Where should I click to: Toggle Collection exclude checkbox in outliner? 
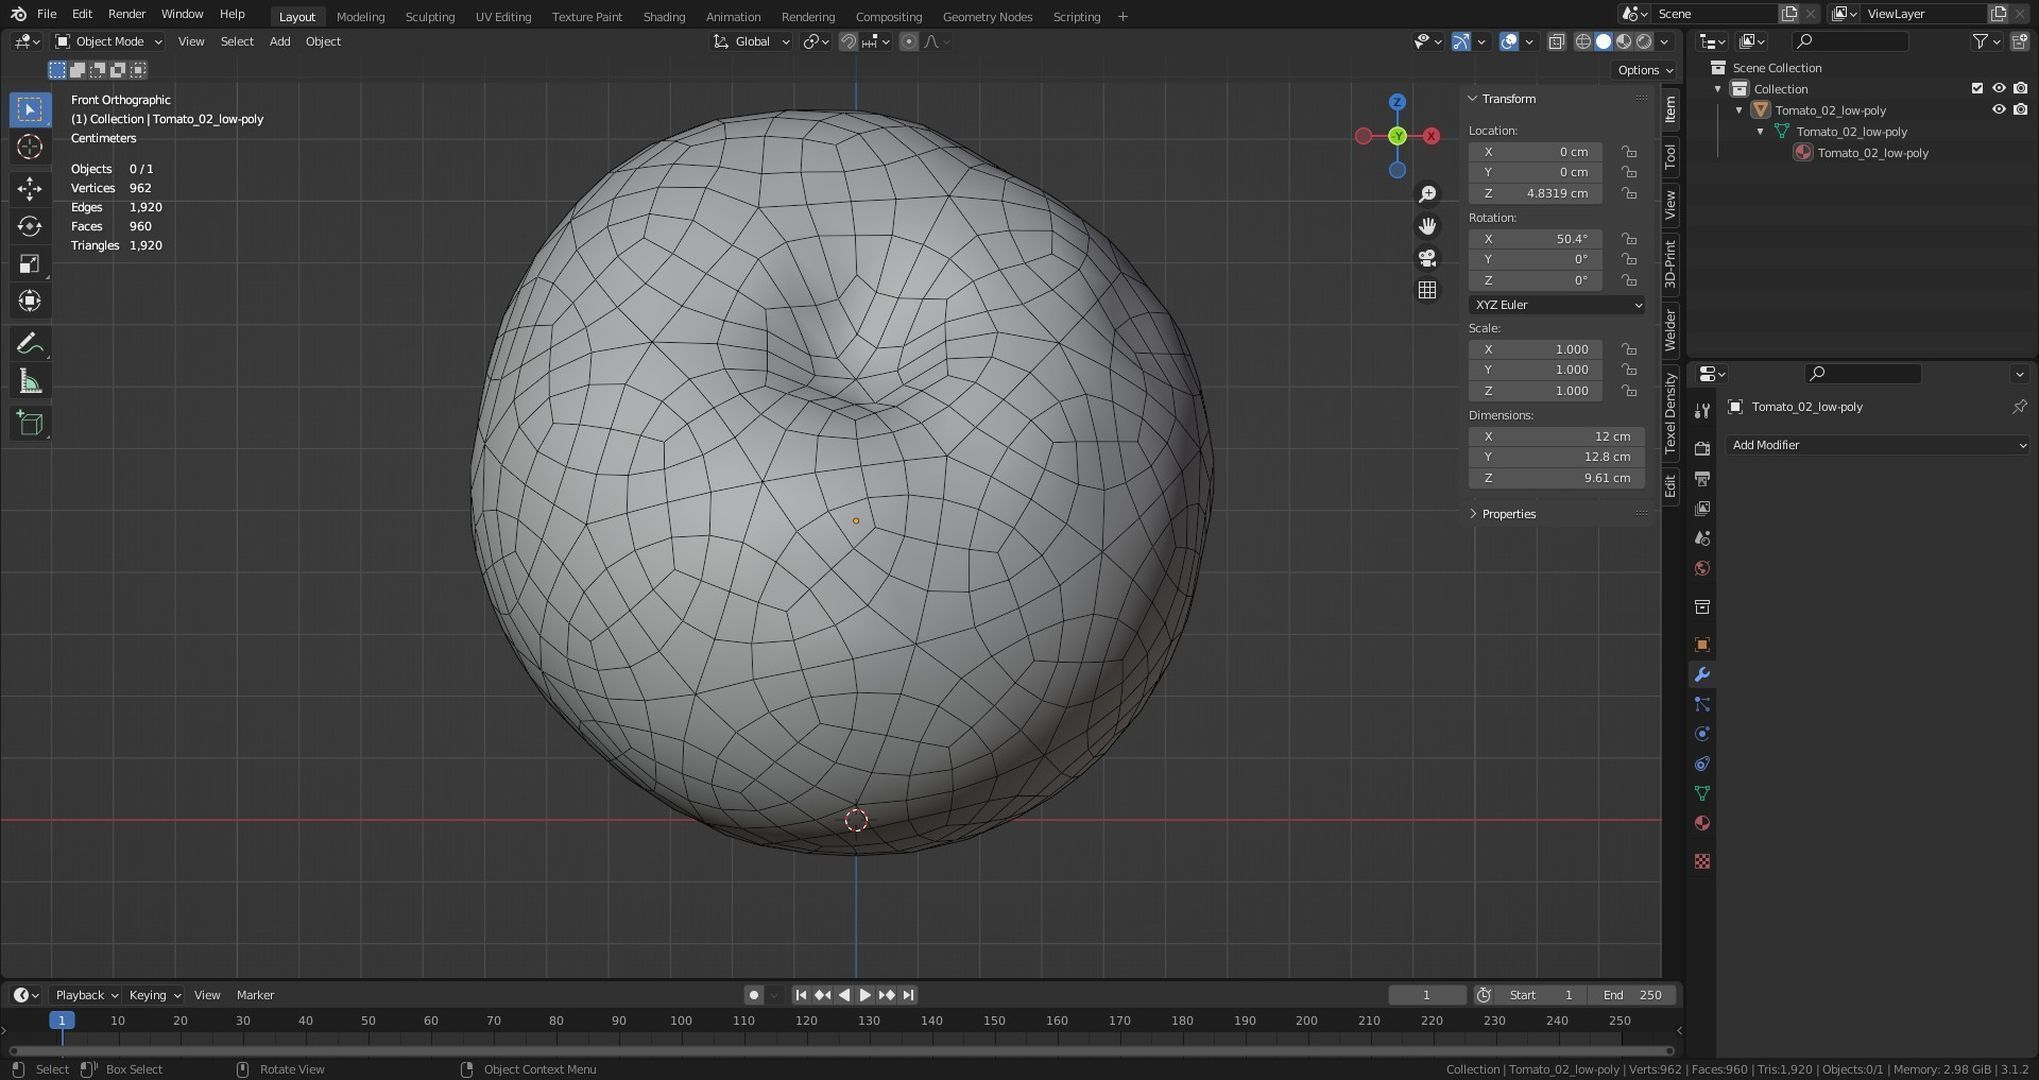[1977, 88]
